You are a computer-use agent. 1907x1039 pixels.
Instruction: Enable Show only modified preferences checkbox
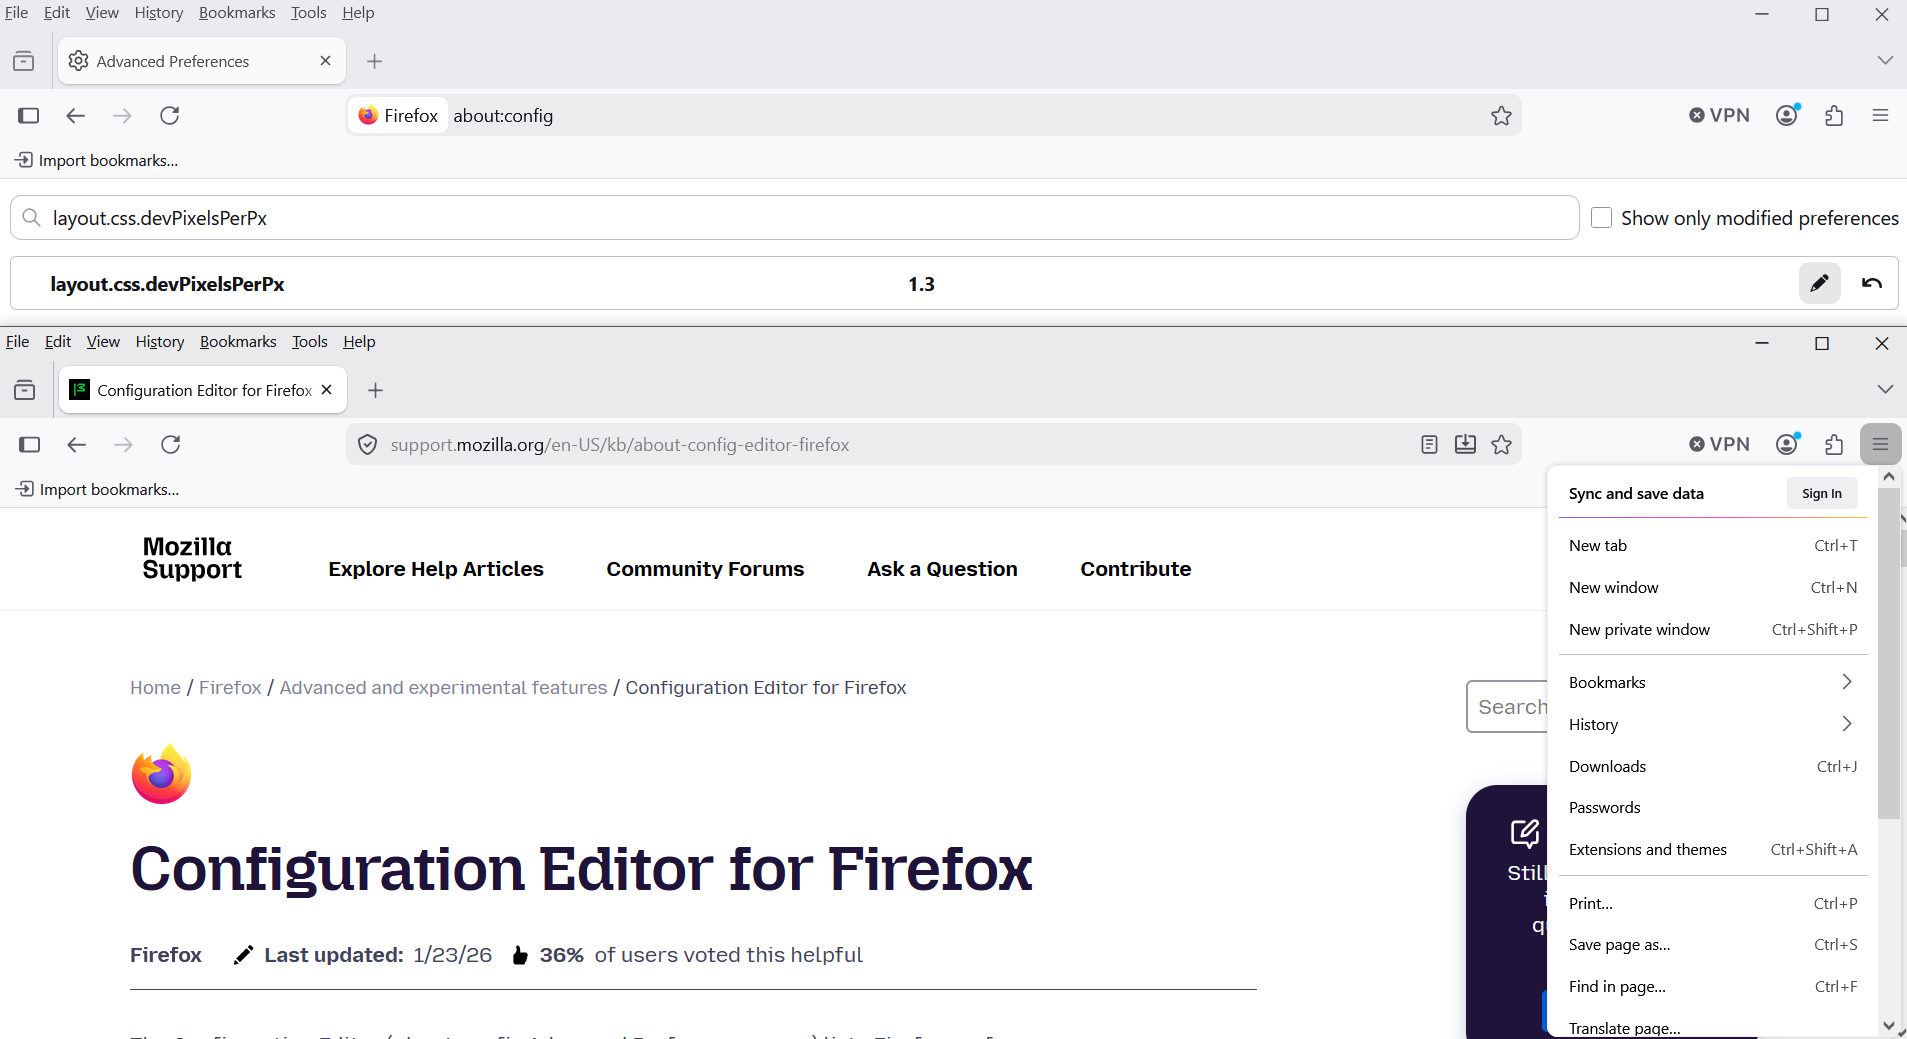tap(1601, 218)
